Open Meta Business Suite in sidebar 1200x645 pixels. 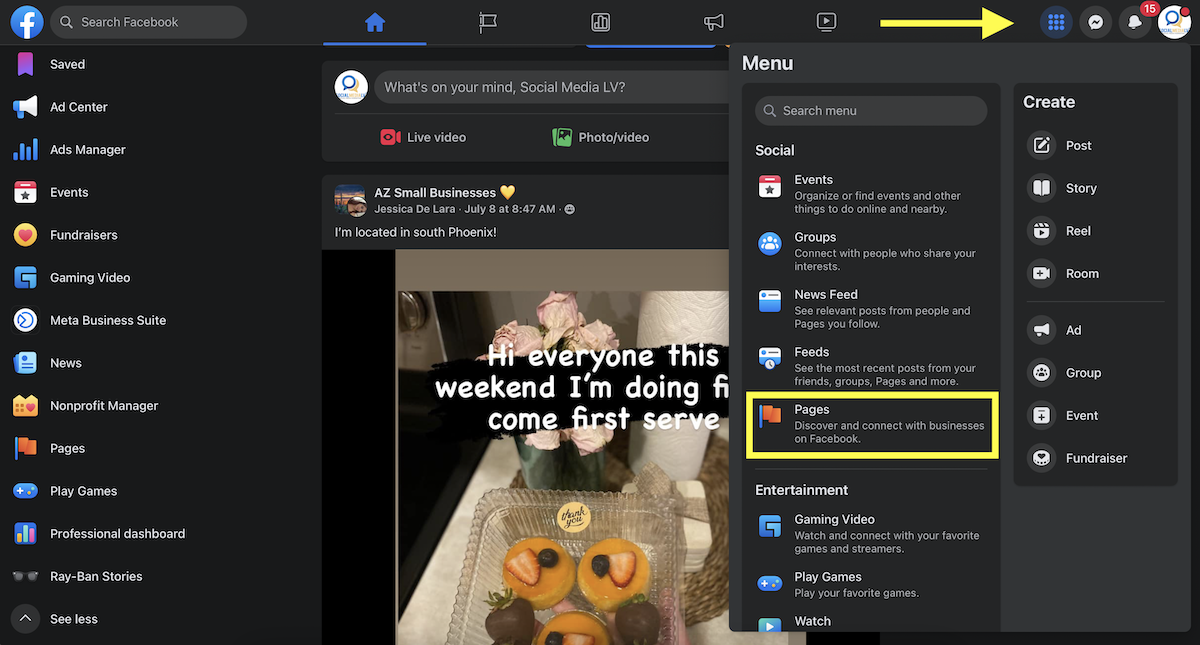(x=107, y=320)
